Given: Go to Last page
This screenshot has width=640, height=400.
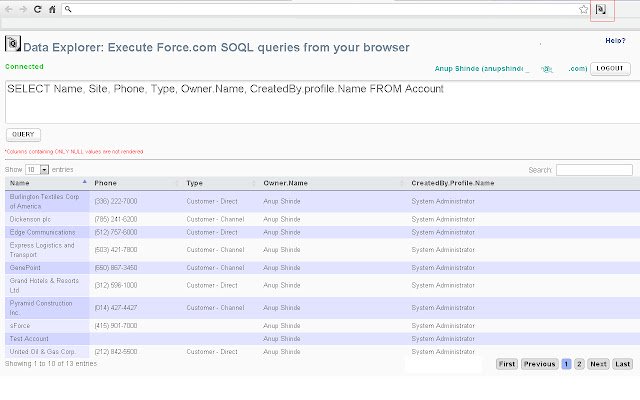Looking at the screenshot, I should coord(622,364).
